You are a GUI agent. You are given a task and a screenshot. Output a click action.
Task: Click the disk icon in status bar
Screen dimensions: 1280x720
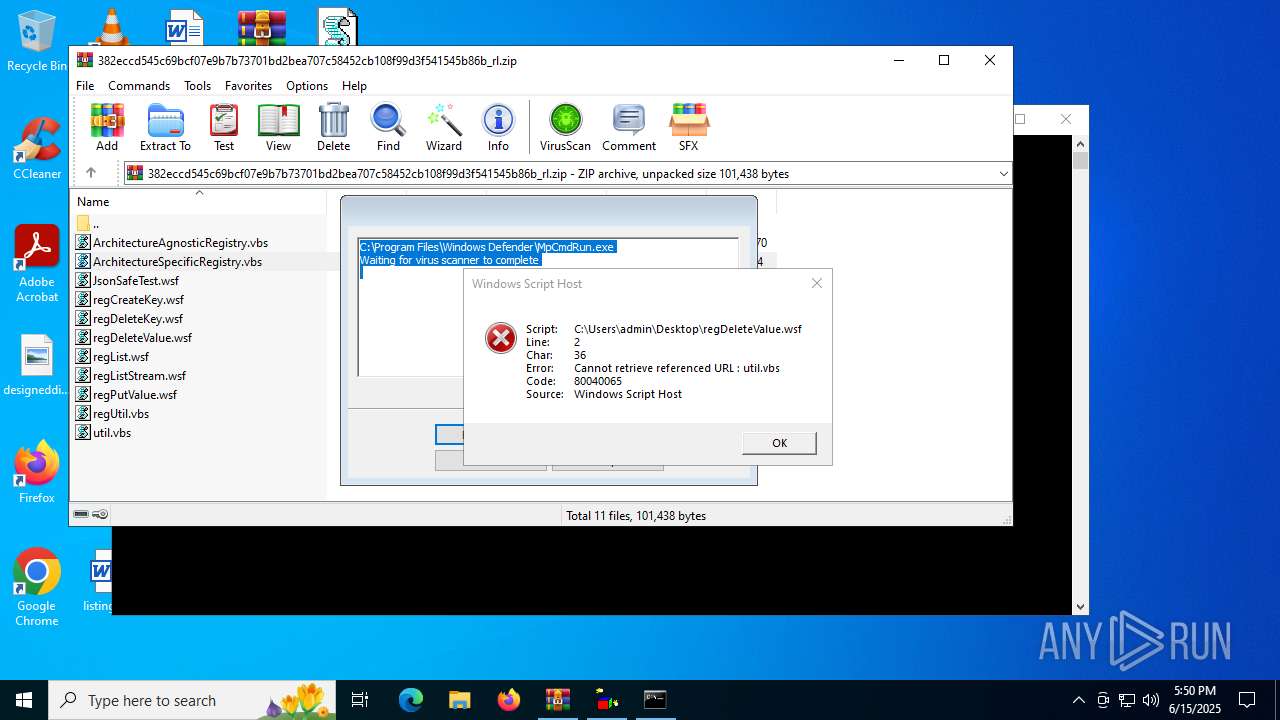(x=81, y=514)
